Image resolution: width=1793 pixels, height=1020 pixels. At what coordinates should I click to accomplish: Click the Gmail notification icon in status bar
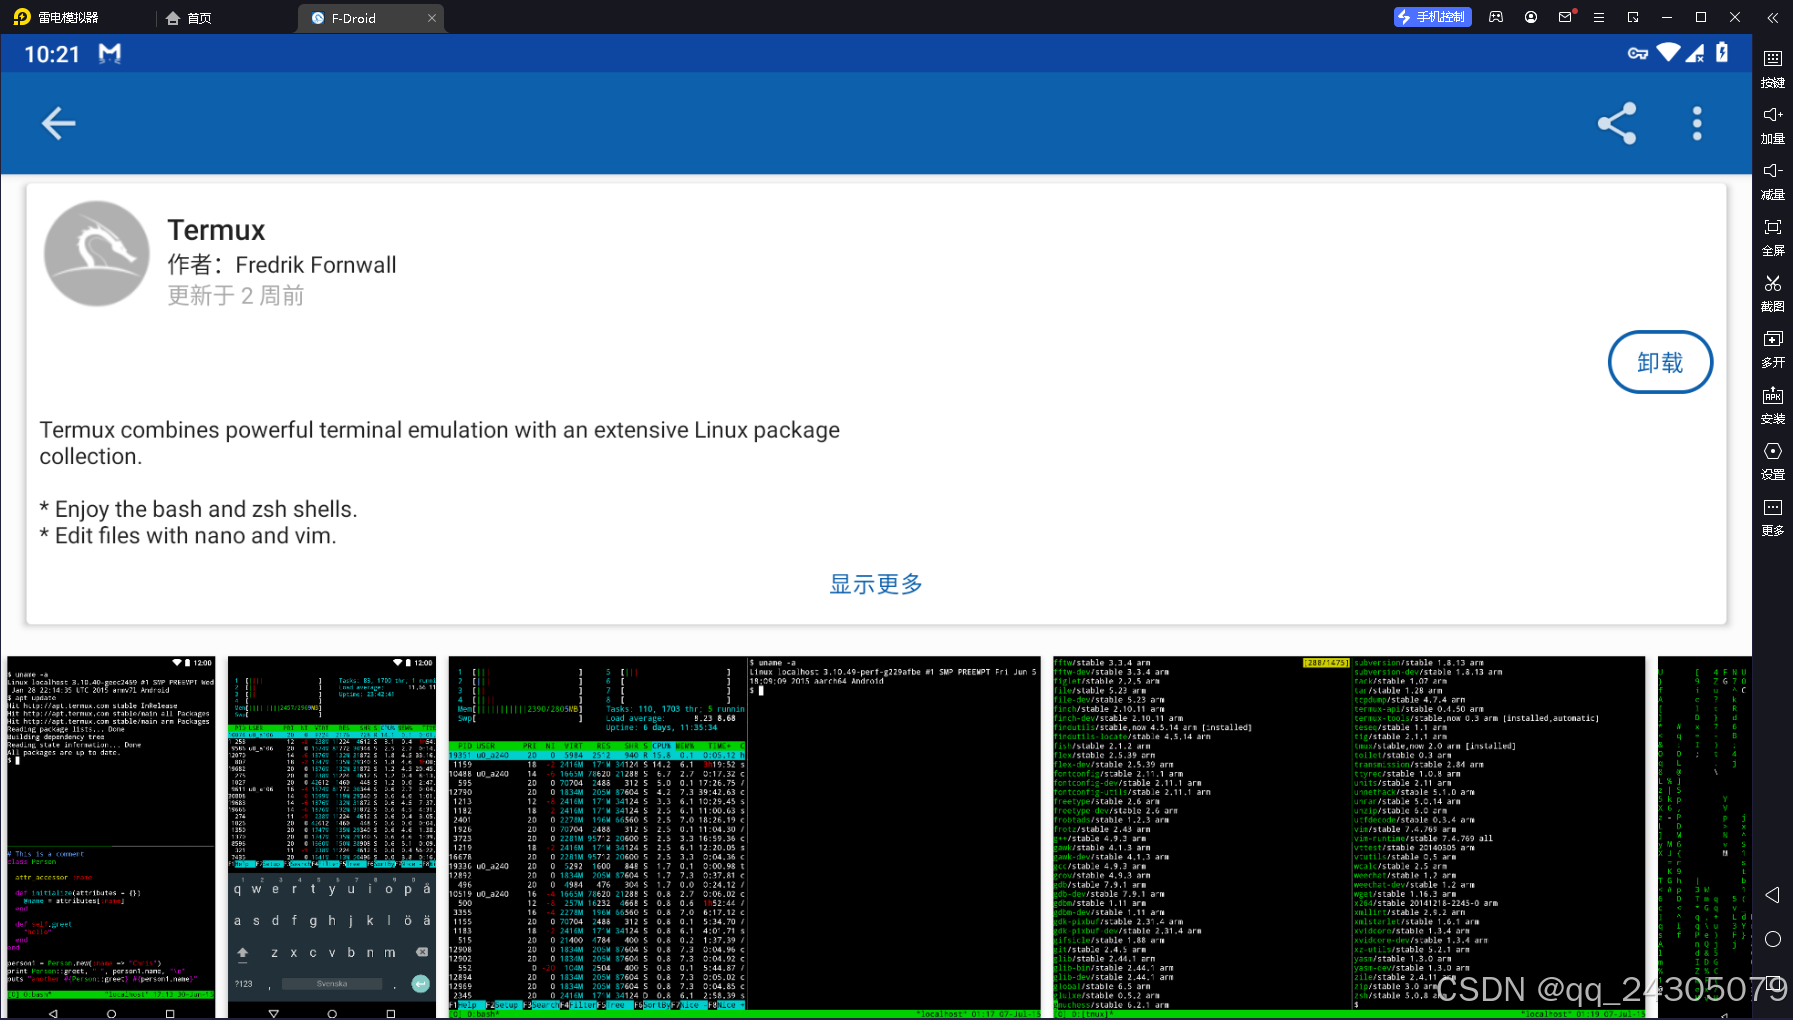(x=110, y=53)
